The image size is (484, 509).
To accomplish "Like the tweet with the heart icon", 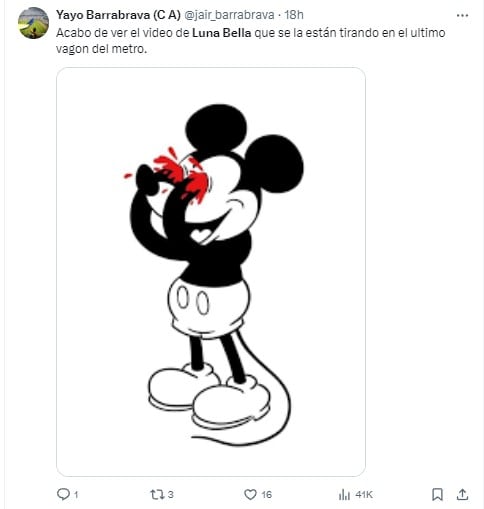I will [250, 494].
